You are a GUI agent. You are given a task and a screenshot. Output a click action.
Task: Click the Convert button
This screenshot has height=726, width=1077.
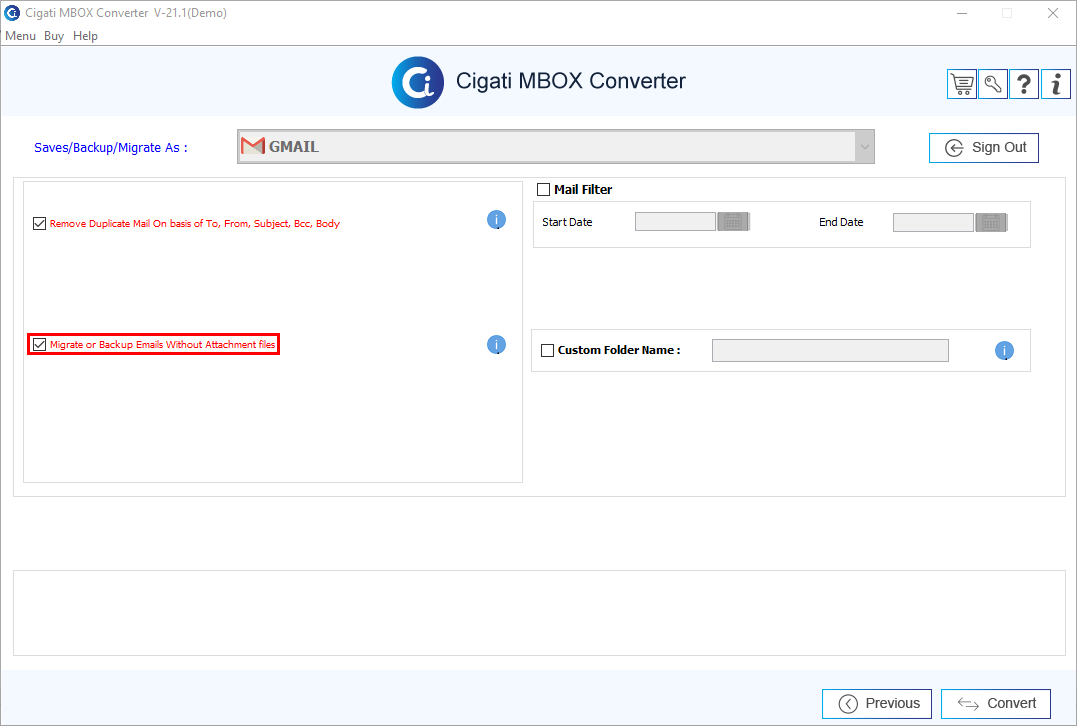click(x=996, y=703)
